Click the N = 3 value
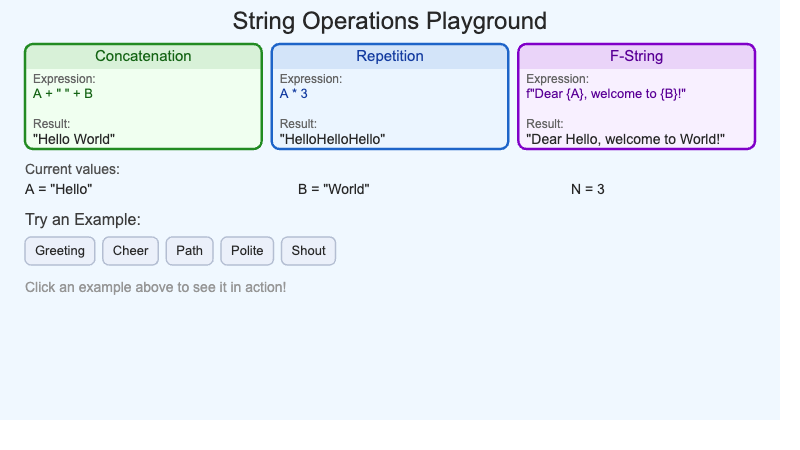Viewport: 800px width, 450px height. pos(588,189)
